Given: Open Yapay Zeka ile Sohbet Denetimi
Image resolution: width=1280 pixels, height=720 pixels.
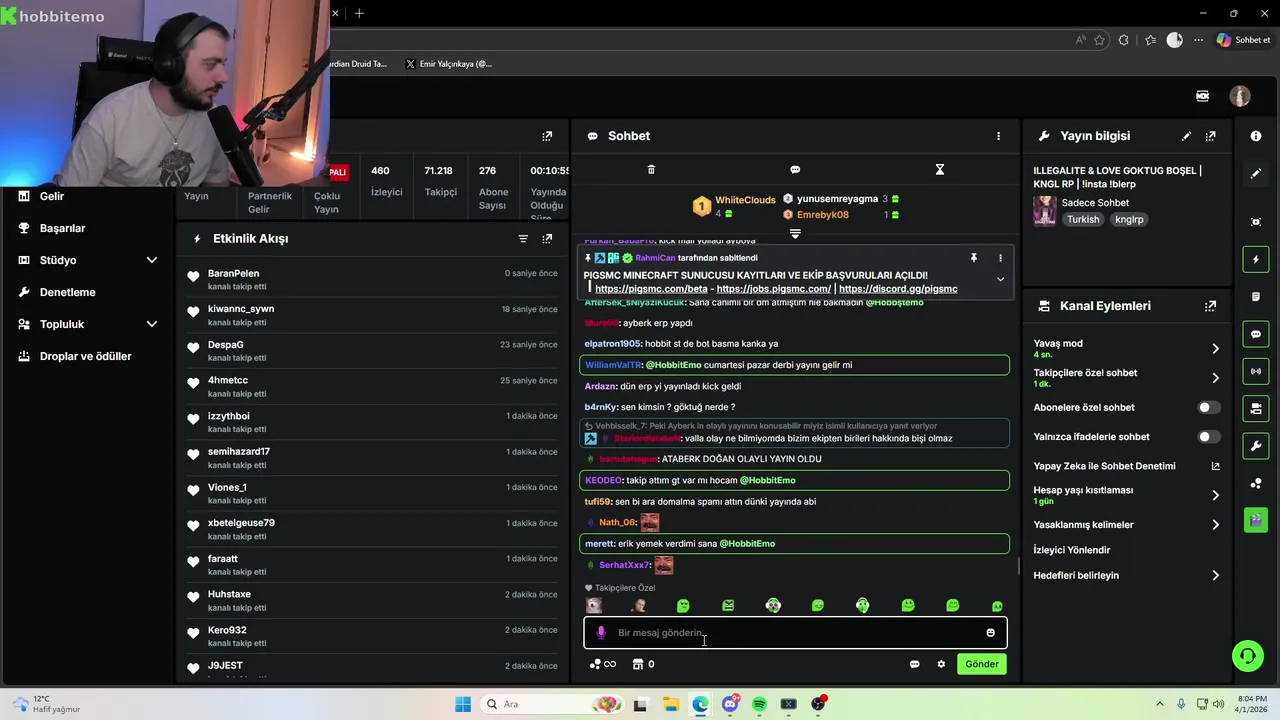Looking at the screenshot, I should click(x=1126, y=466).
